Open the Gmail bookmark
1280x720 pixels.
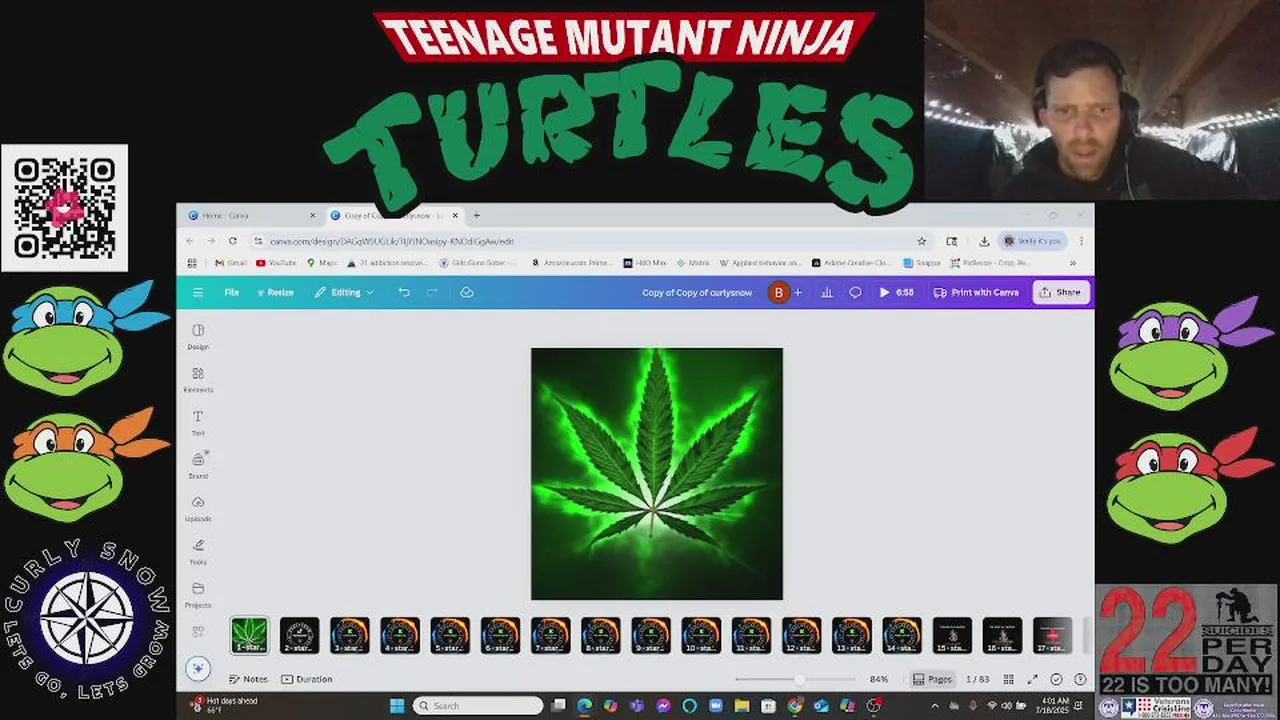point(230,263)
